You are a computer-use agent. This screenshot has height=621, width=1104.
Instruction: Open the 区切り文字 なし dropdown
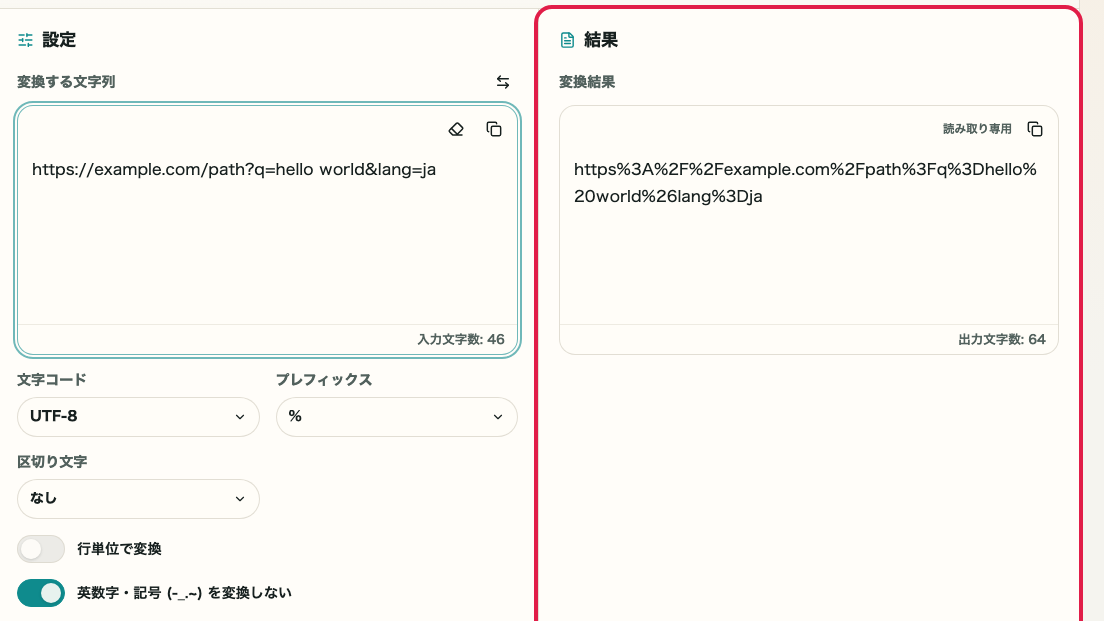coord(138,499)
